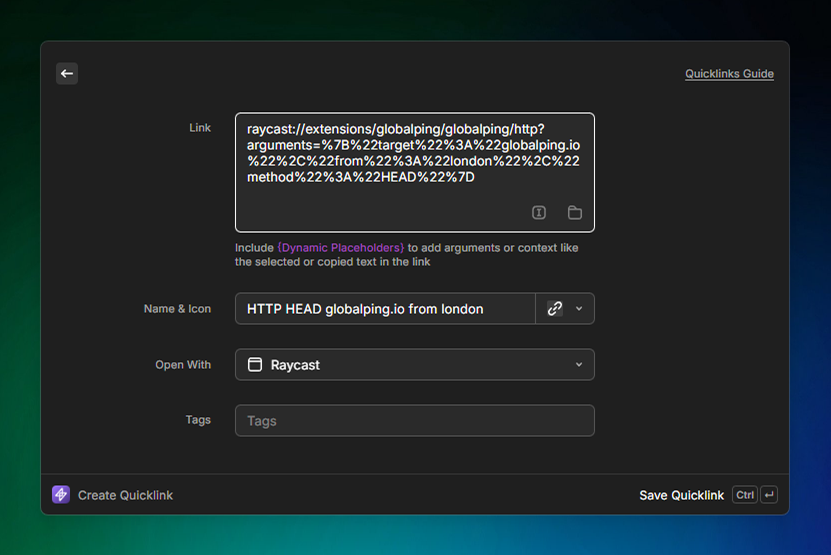Choose a different icon via link icon
Screen dimensions: 831x555
554,309
